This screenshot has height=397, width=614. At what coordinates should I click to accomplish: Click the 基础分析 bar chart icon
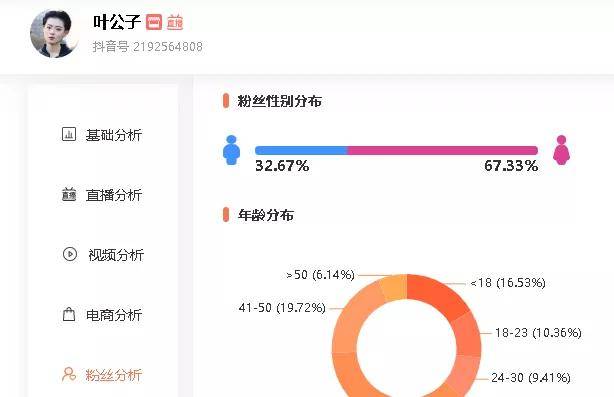[x=69, y=134]
